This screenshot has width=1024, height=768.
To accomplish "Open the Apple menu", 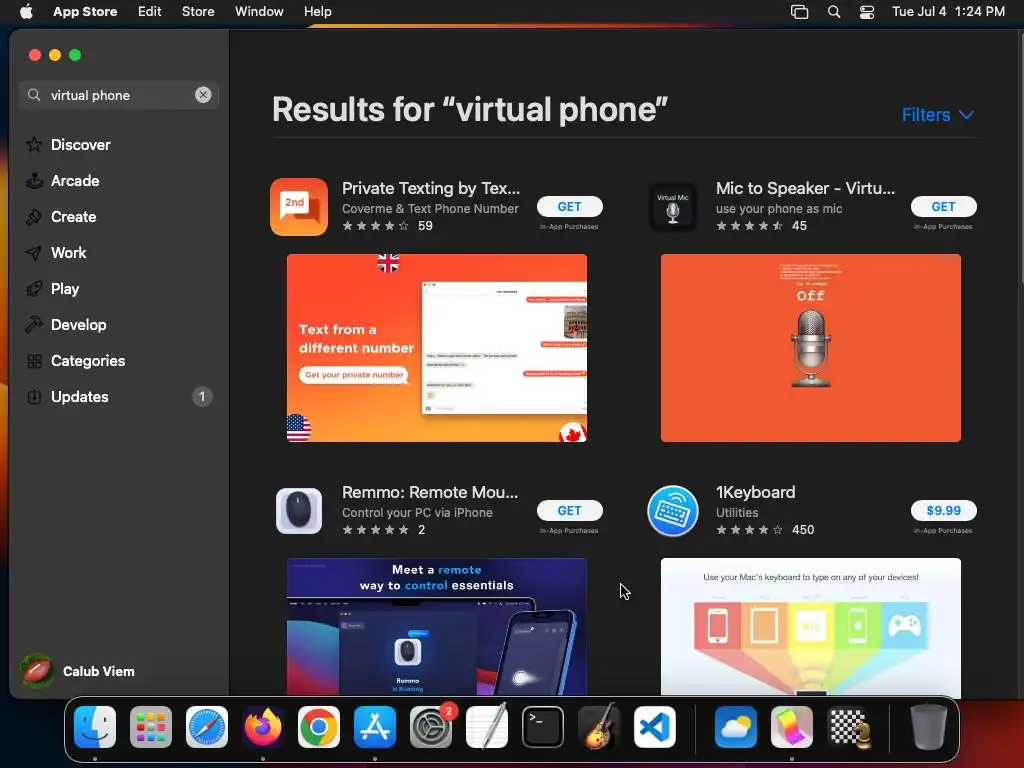I will (26, 12).
